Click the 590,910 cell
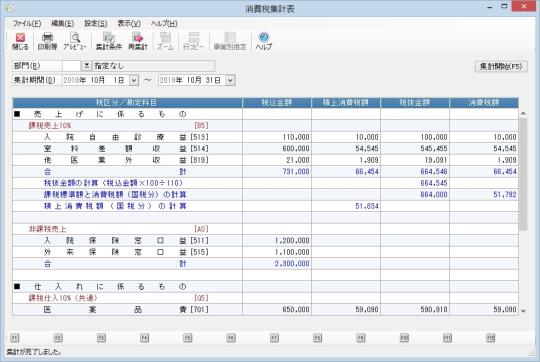This screenshot has width=540, height=362. (415, 310)
